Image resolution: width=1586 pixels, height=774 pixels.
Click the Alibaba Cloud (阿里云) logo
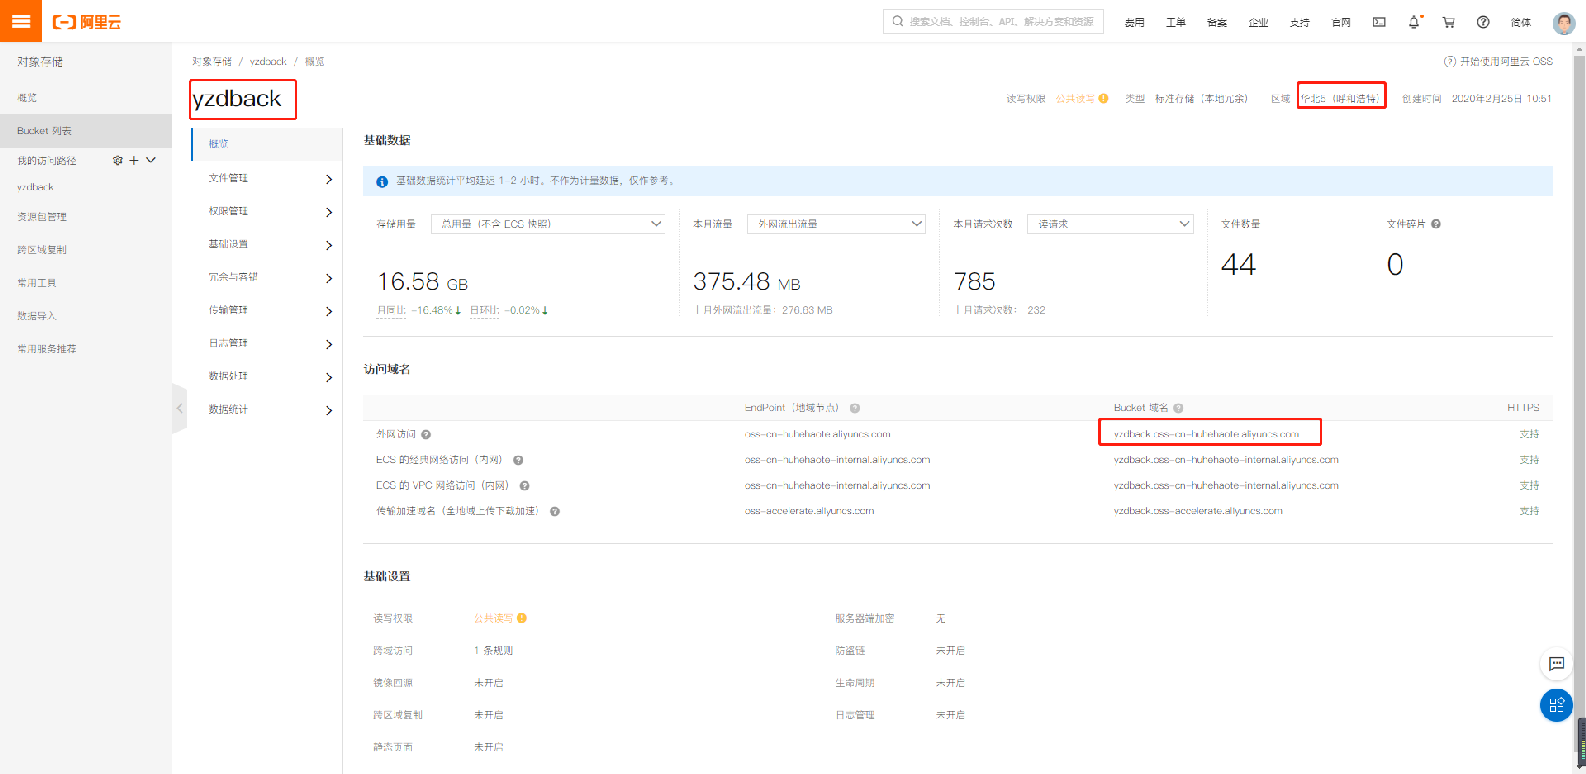point(87,22)
